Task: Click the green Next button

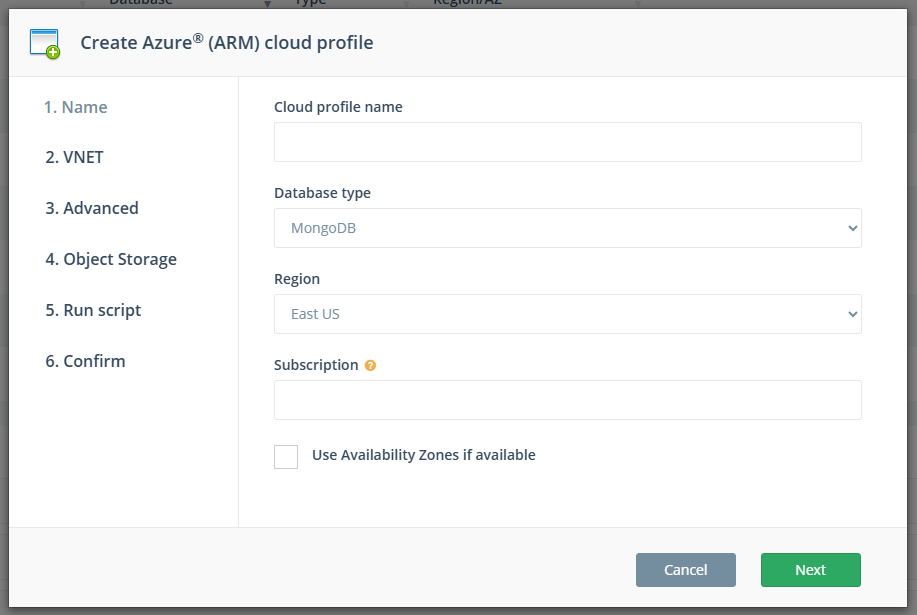Action: 811,570
